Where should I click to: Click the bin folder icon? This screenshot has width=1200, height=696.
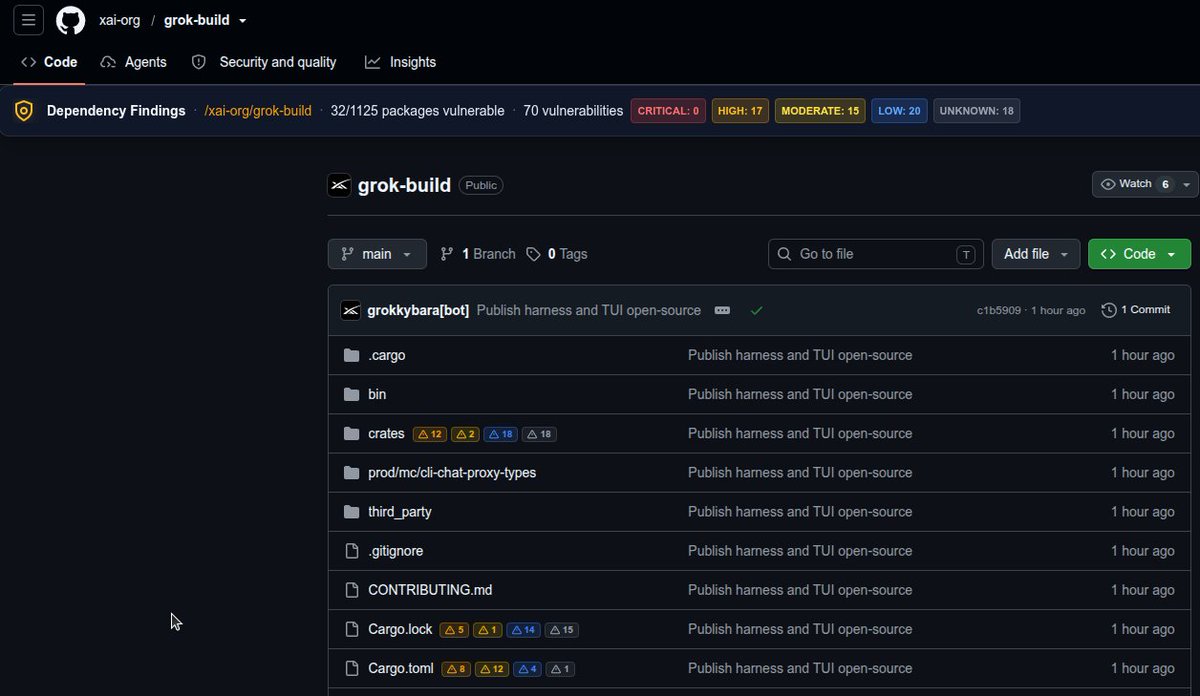tap(351, 395)
